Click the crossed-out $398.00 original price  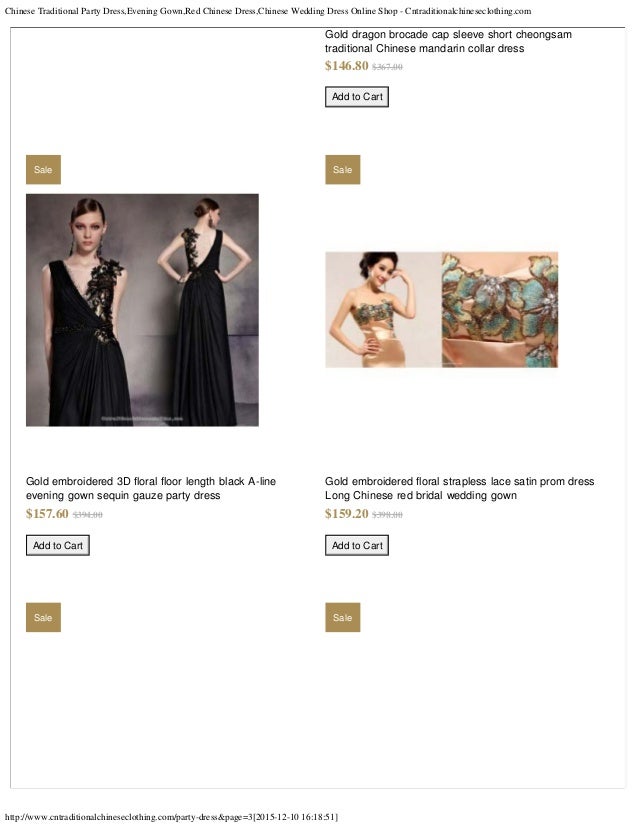coord(387,515)
